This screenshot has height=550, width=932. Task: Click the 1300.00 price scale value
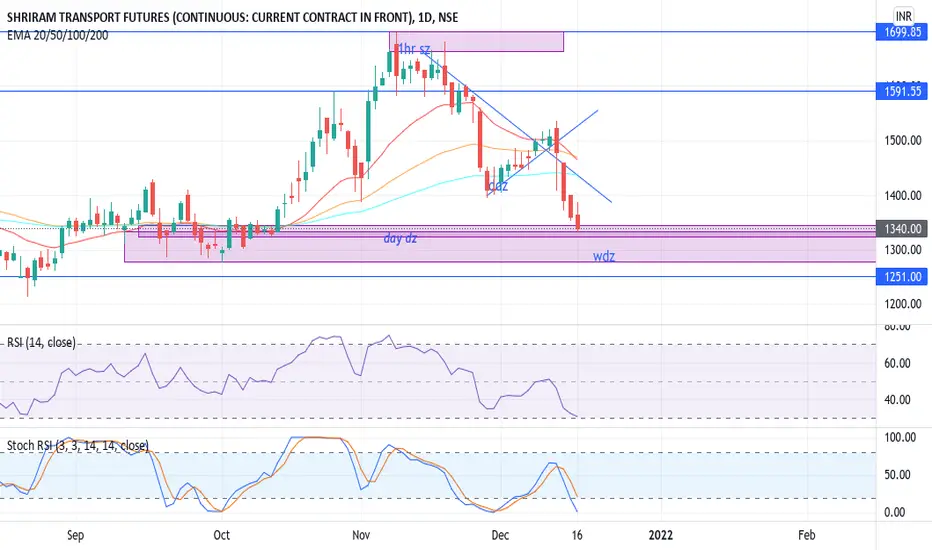903,250
